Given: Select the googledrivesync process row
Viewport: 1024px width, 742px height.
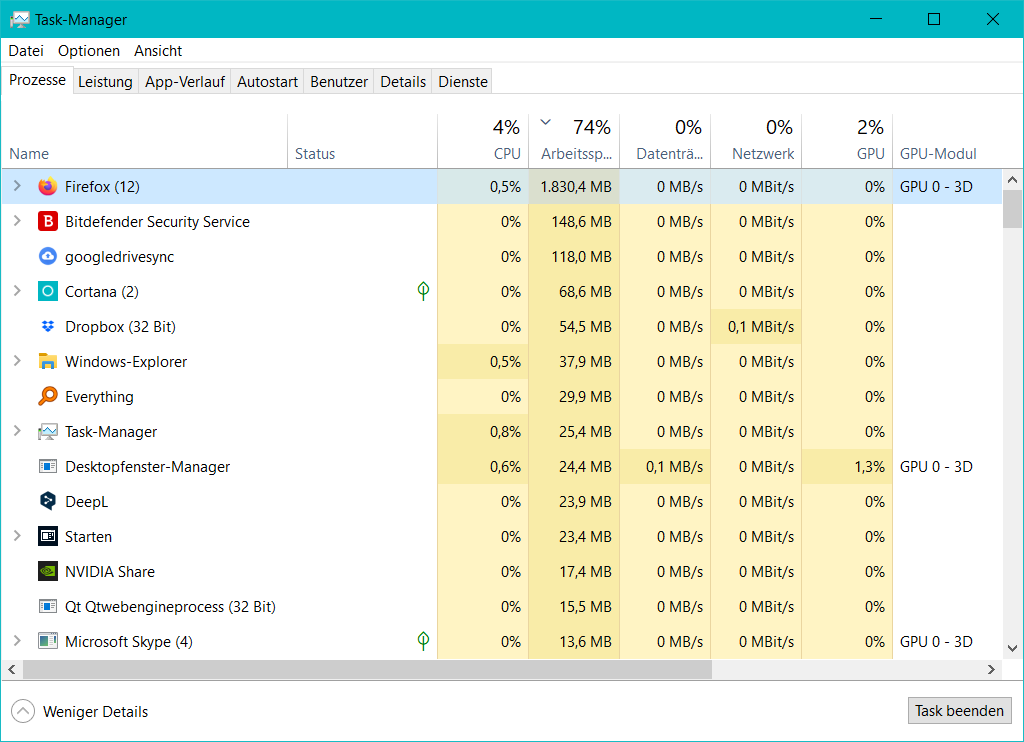Looking at the screenshot, I should pos(502,257).
